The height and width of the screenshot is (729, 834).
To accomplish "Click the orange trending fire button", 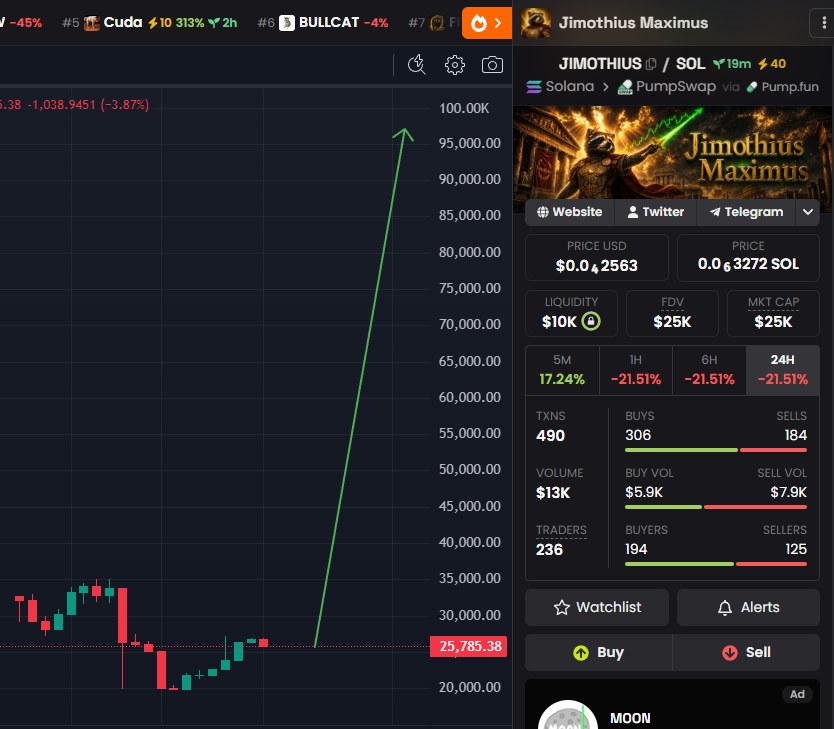I will click(x=487, y=23).
